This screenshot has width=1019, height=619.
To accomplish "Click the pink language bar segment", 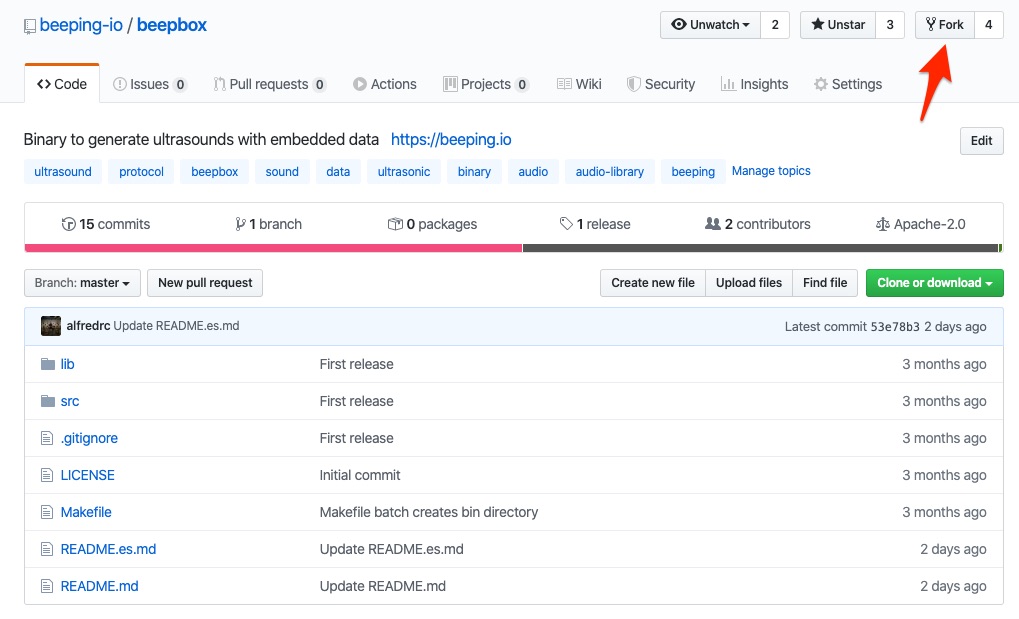I will tap(273, 248).
